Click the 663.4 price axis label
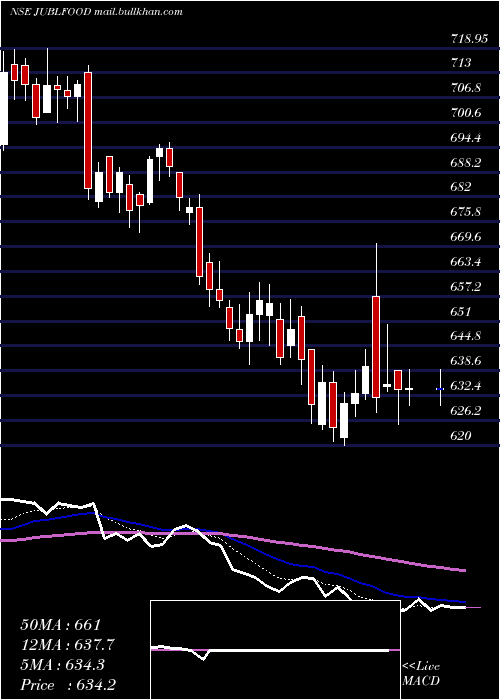Screen dimensions: 500x700 466,262
